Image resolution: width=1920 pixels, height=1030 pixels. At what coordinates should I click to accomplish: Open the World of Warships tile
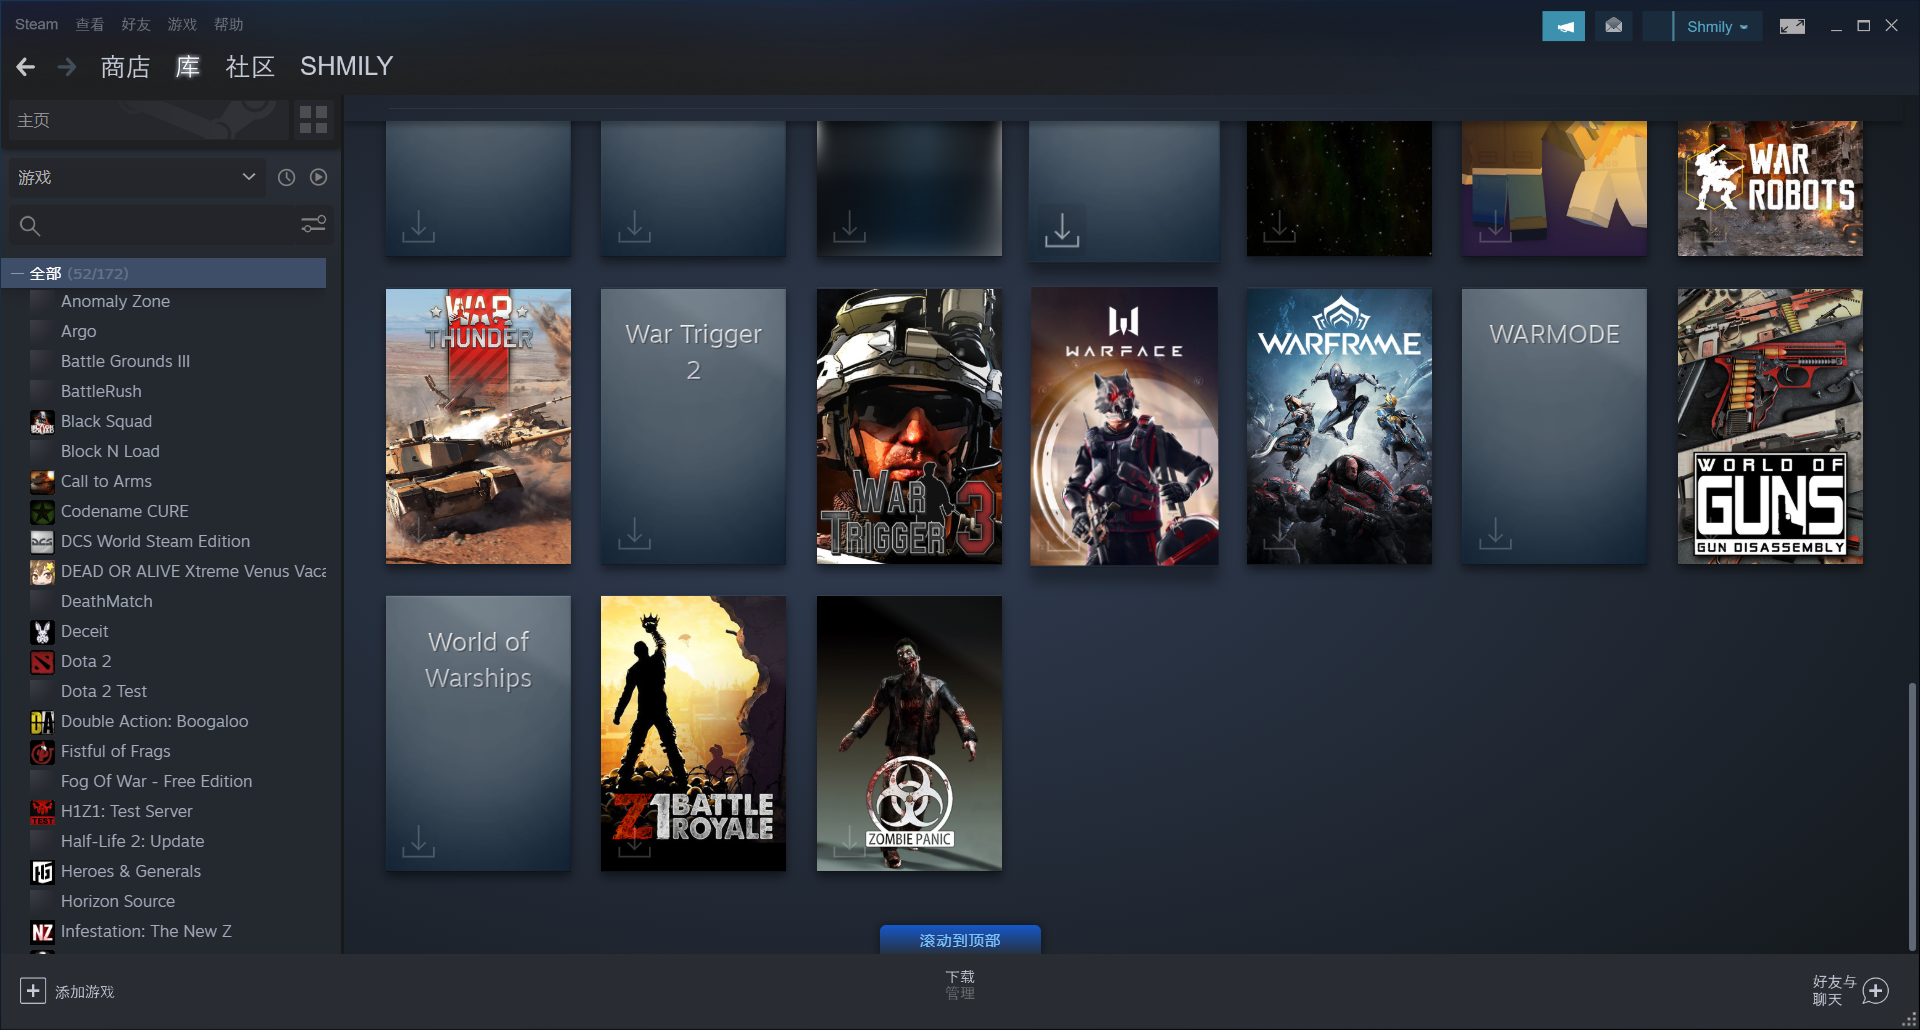[478, 733]
